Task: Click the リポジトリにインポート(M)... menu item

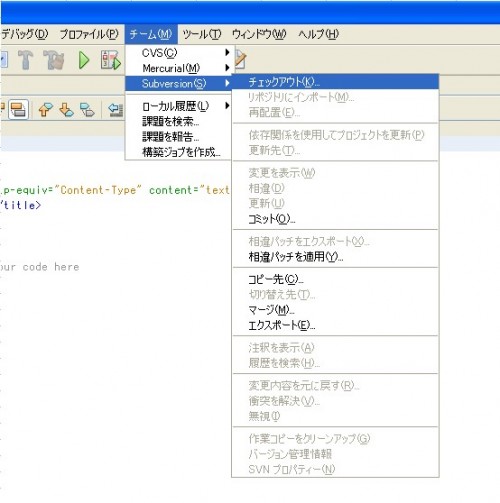Action: point(335,97)
